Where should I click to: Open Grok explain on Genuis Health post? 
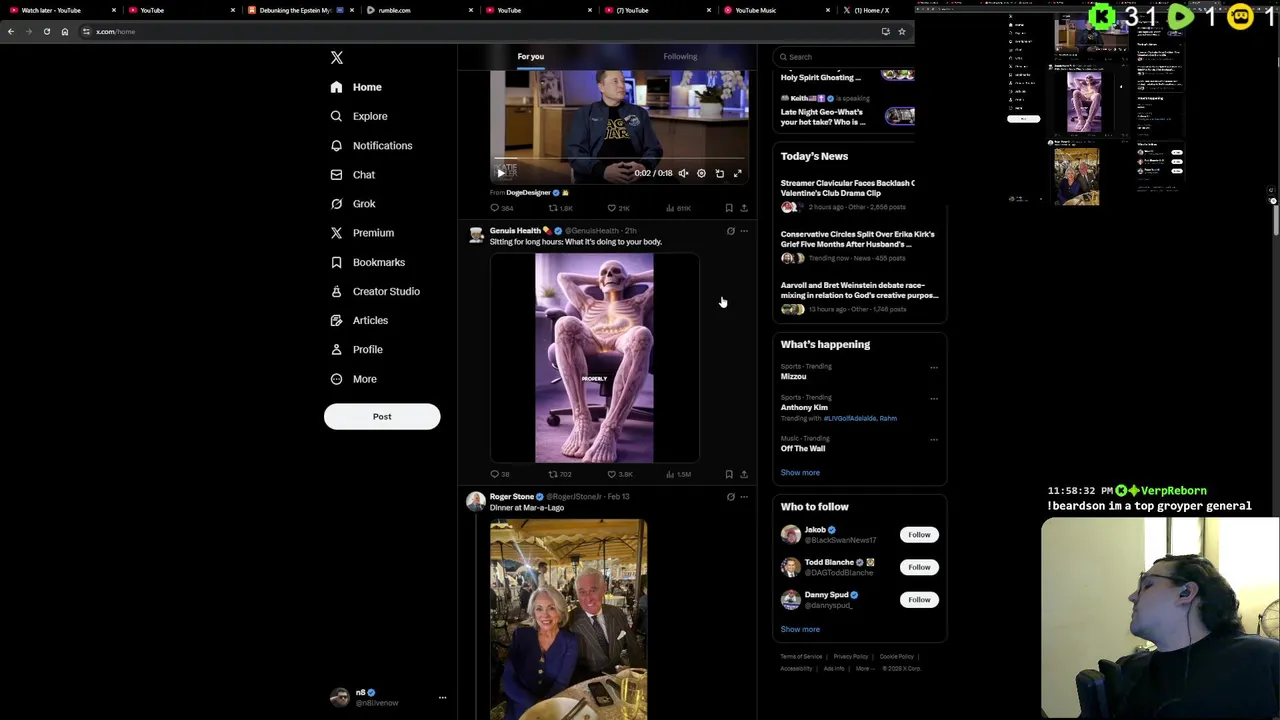click(730, 231)
